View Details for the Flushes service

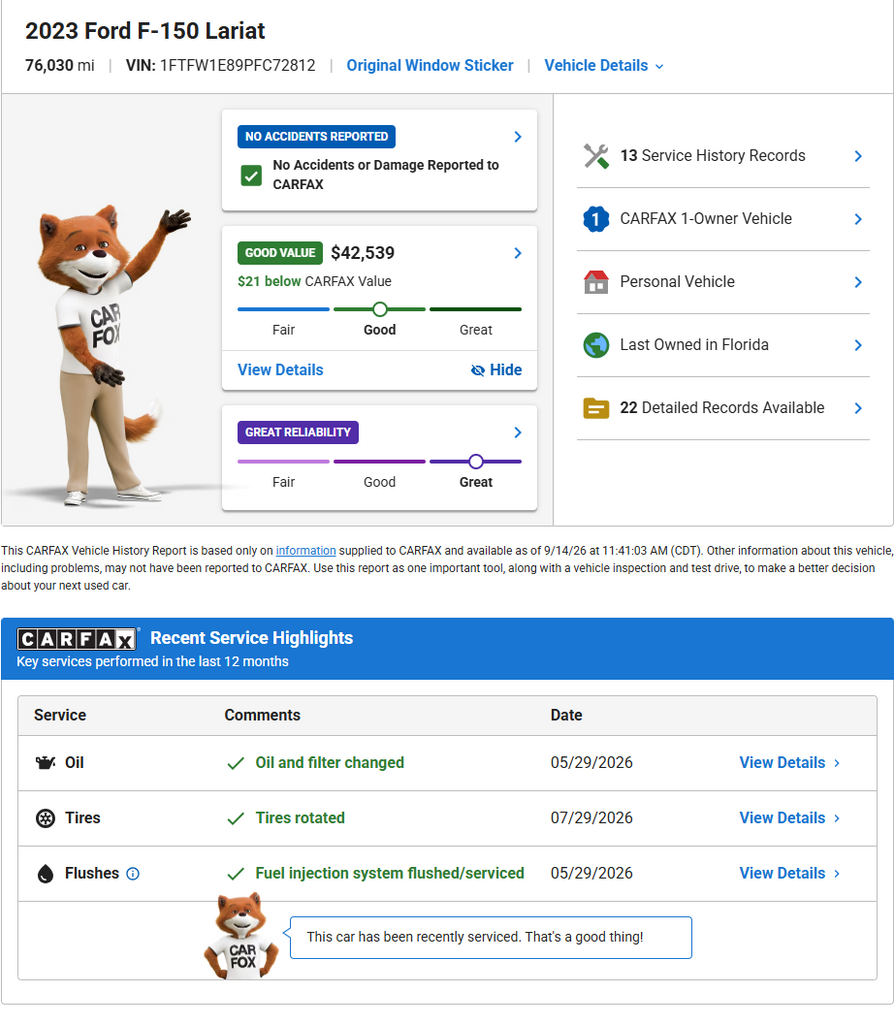[790, 874]
